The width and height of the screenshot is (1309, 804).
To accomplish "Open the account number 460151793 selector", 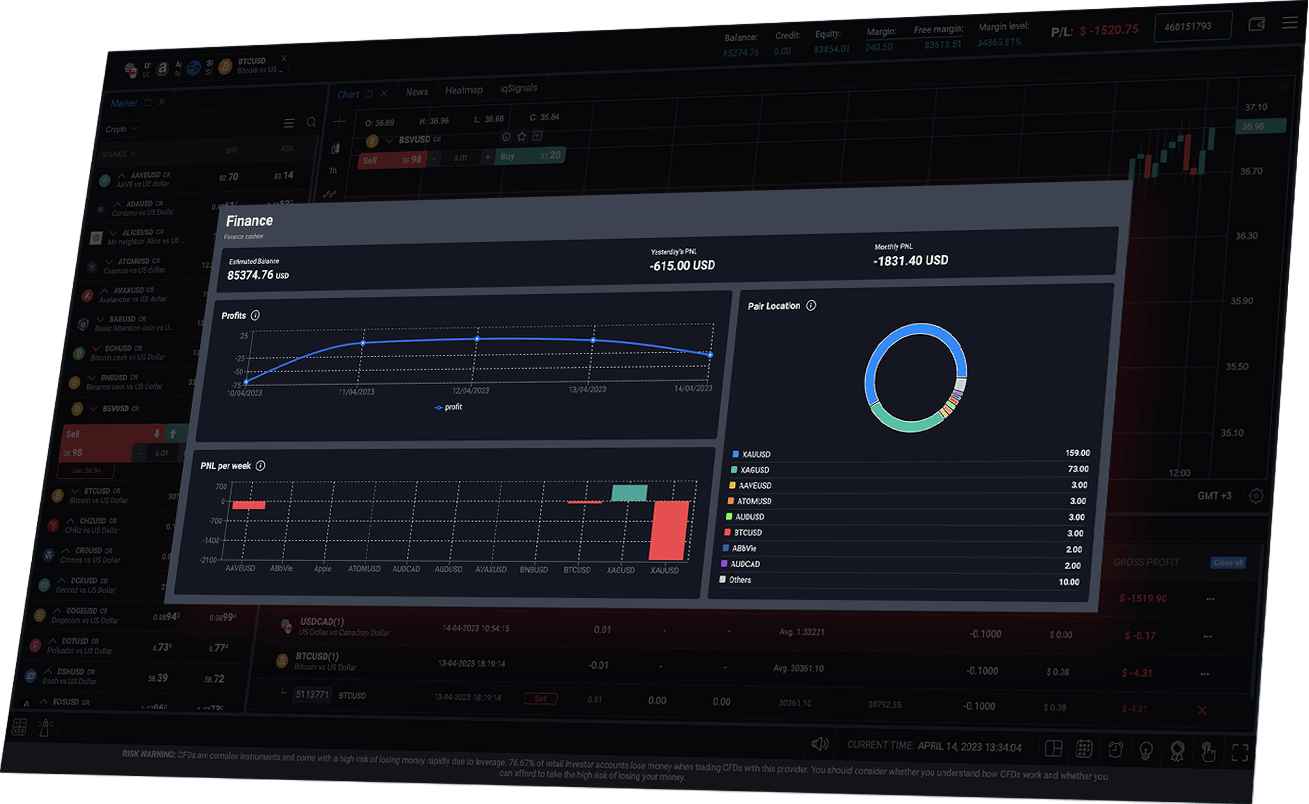I will coord(1191,26).
